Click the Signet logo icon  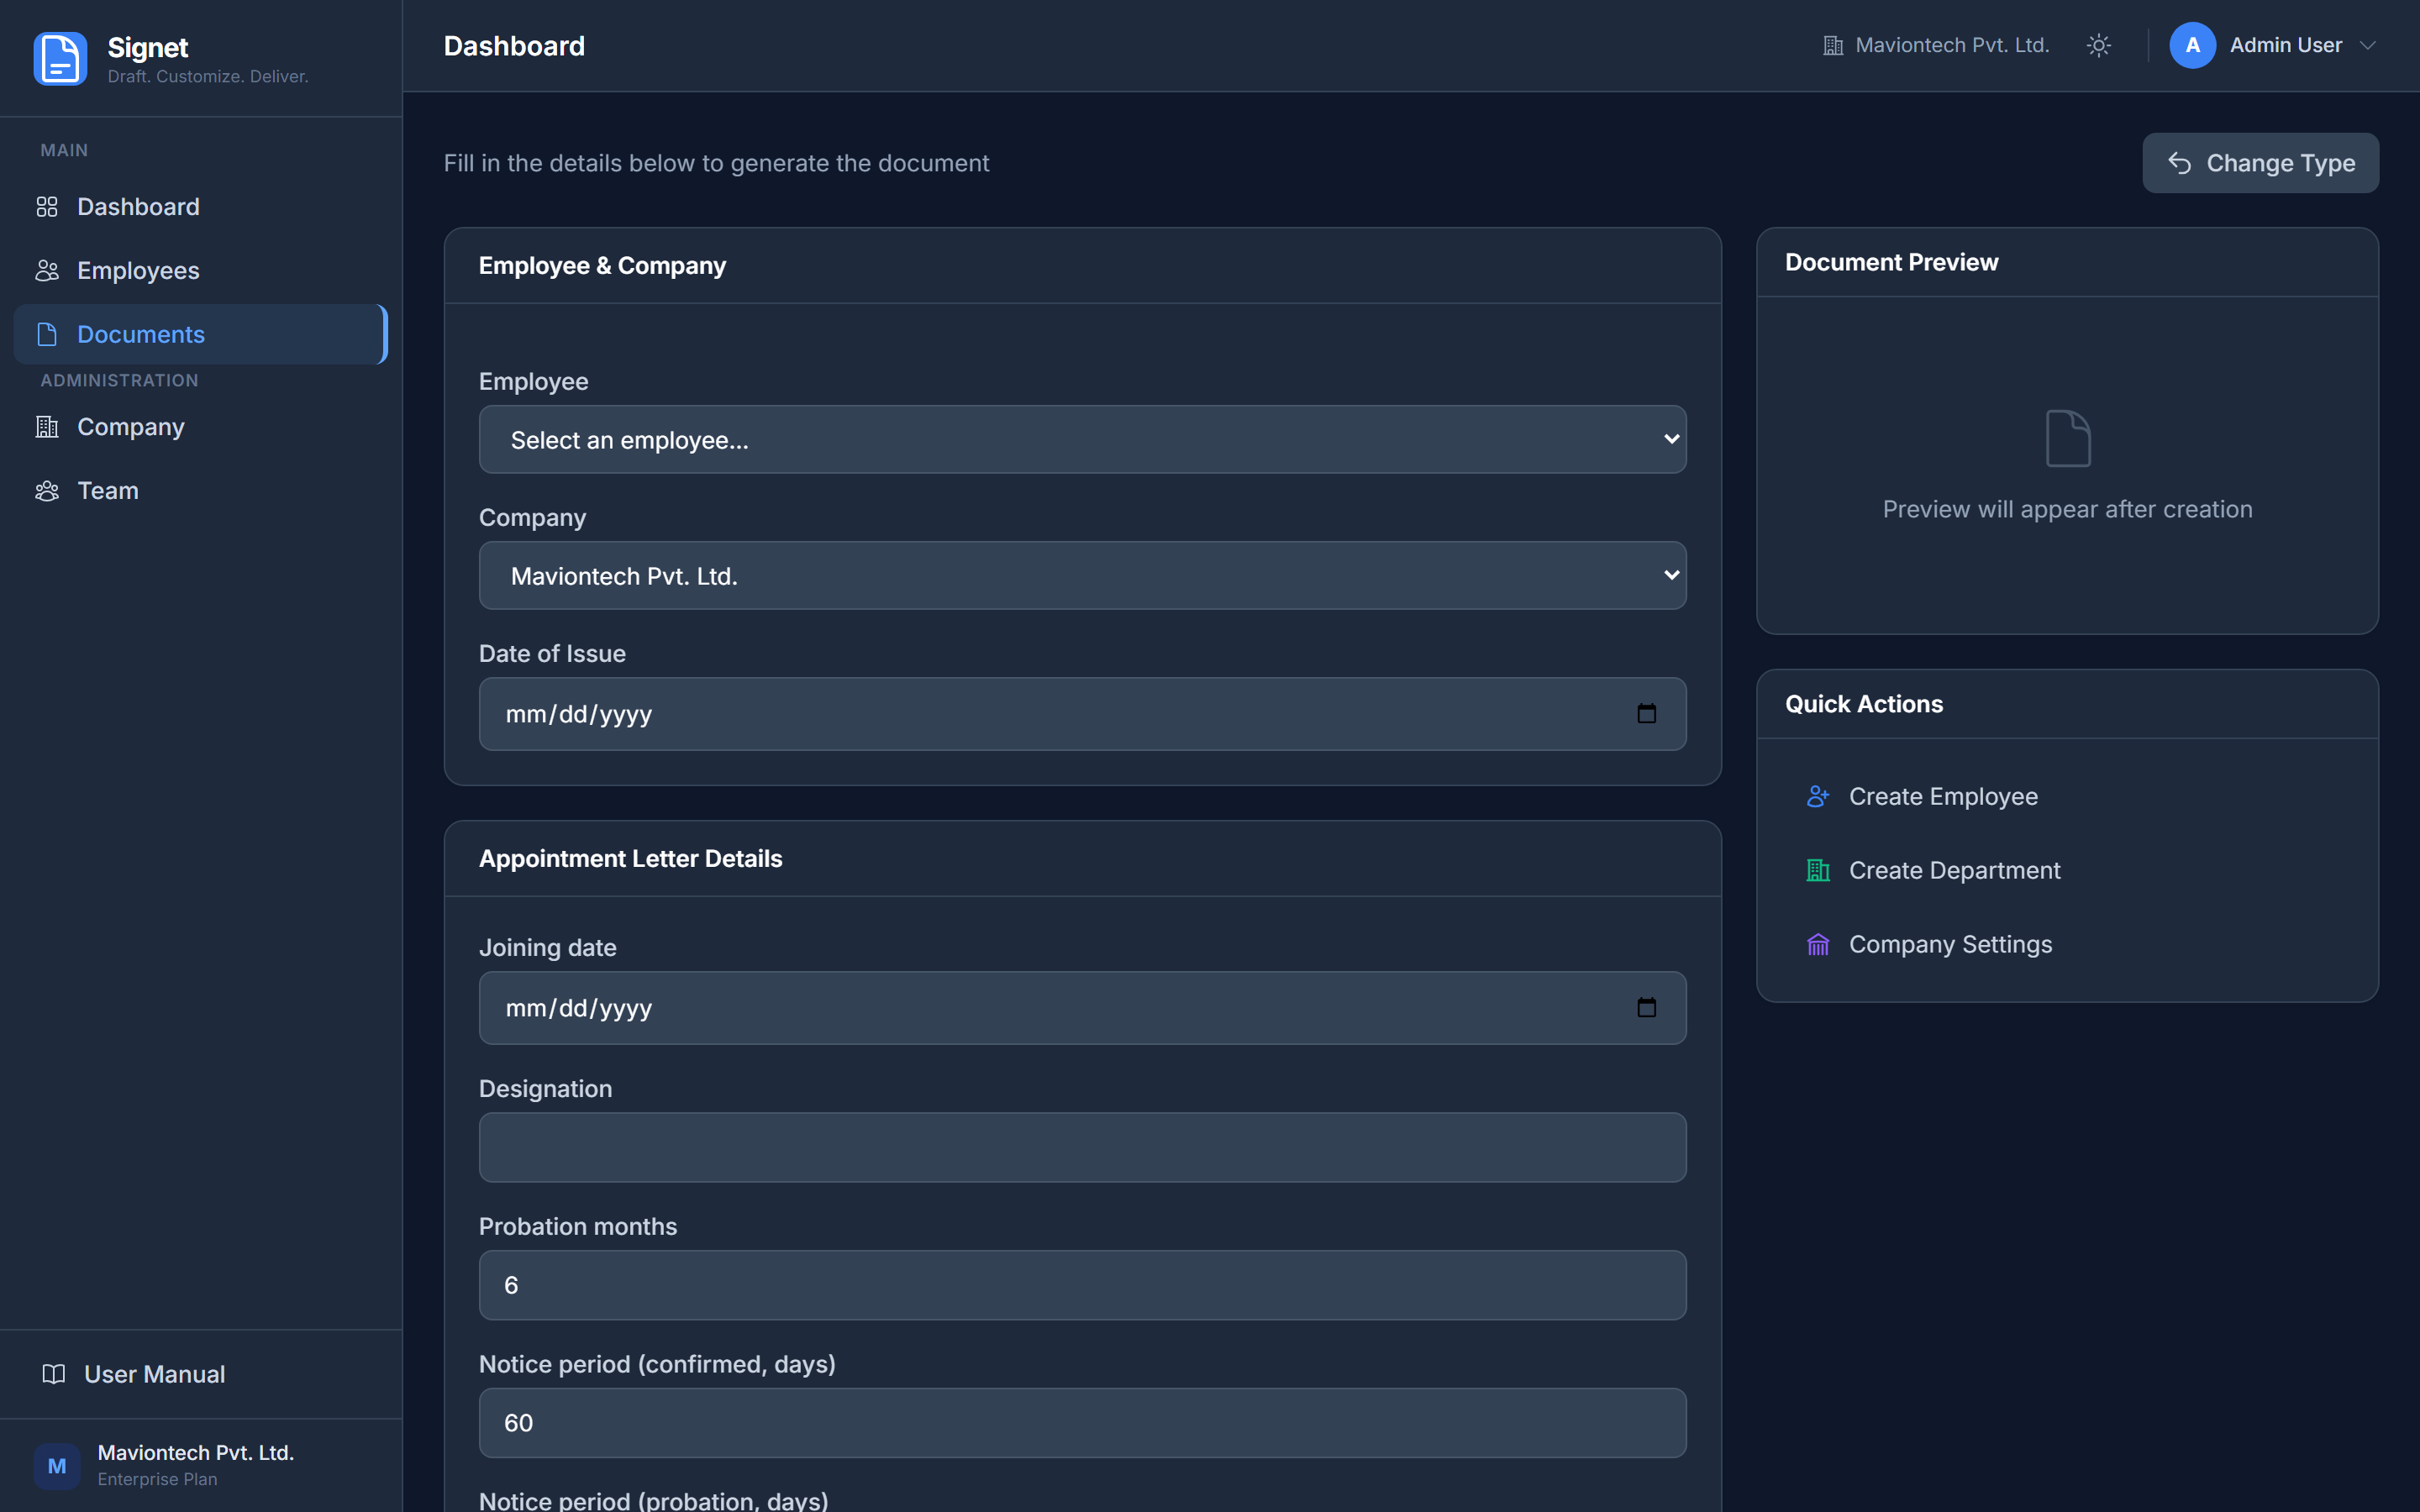pos(60,59)
